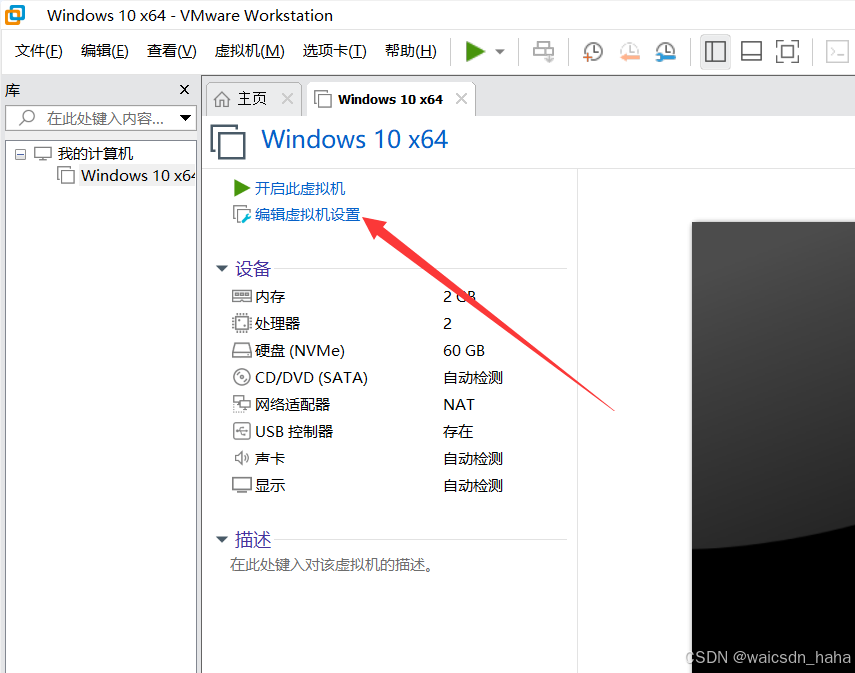Collapse the 设备 section
The image size is (855, 673).
(x=222, y=268)
